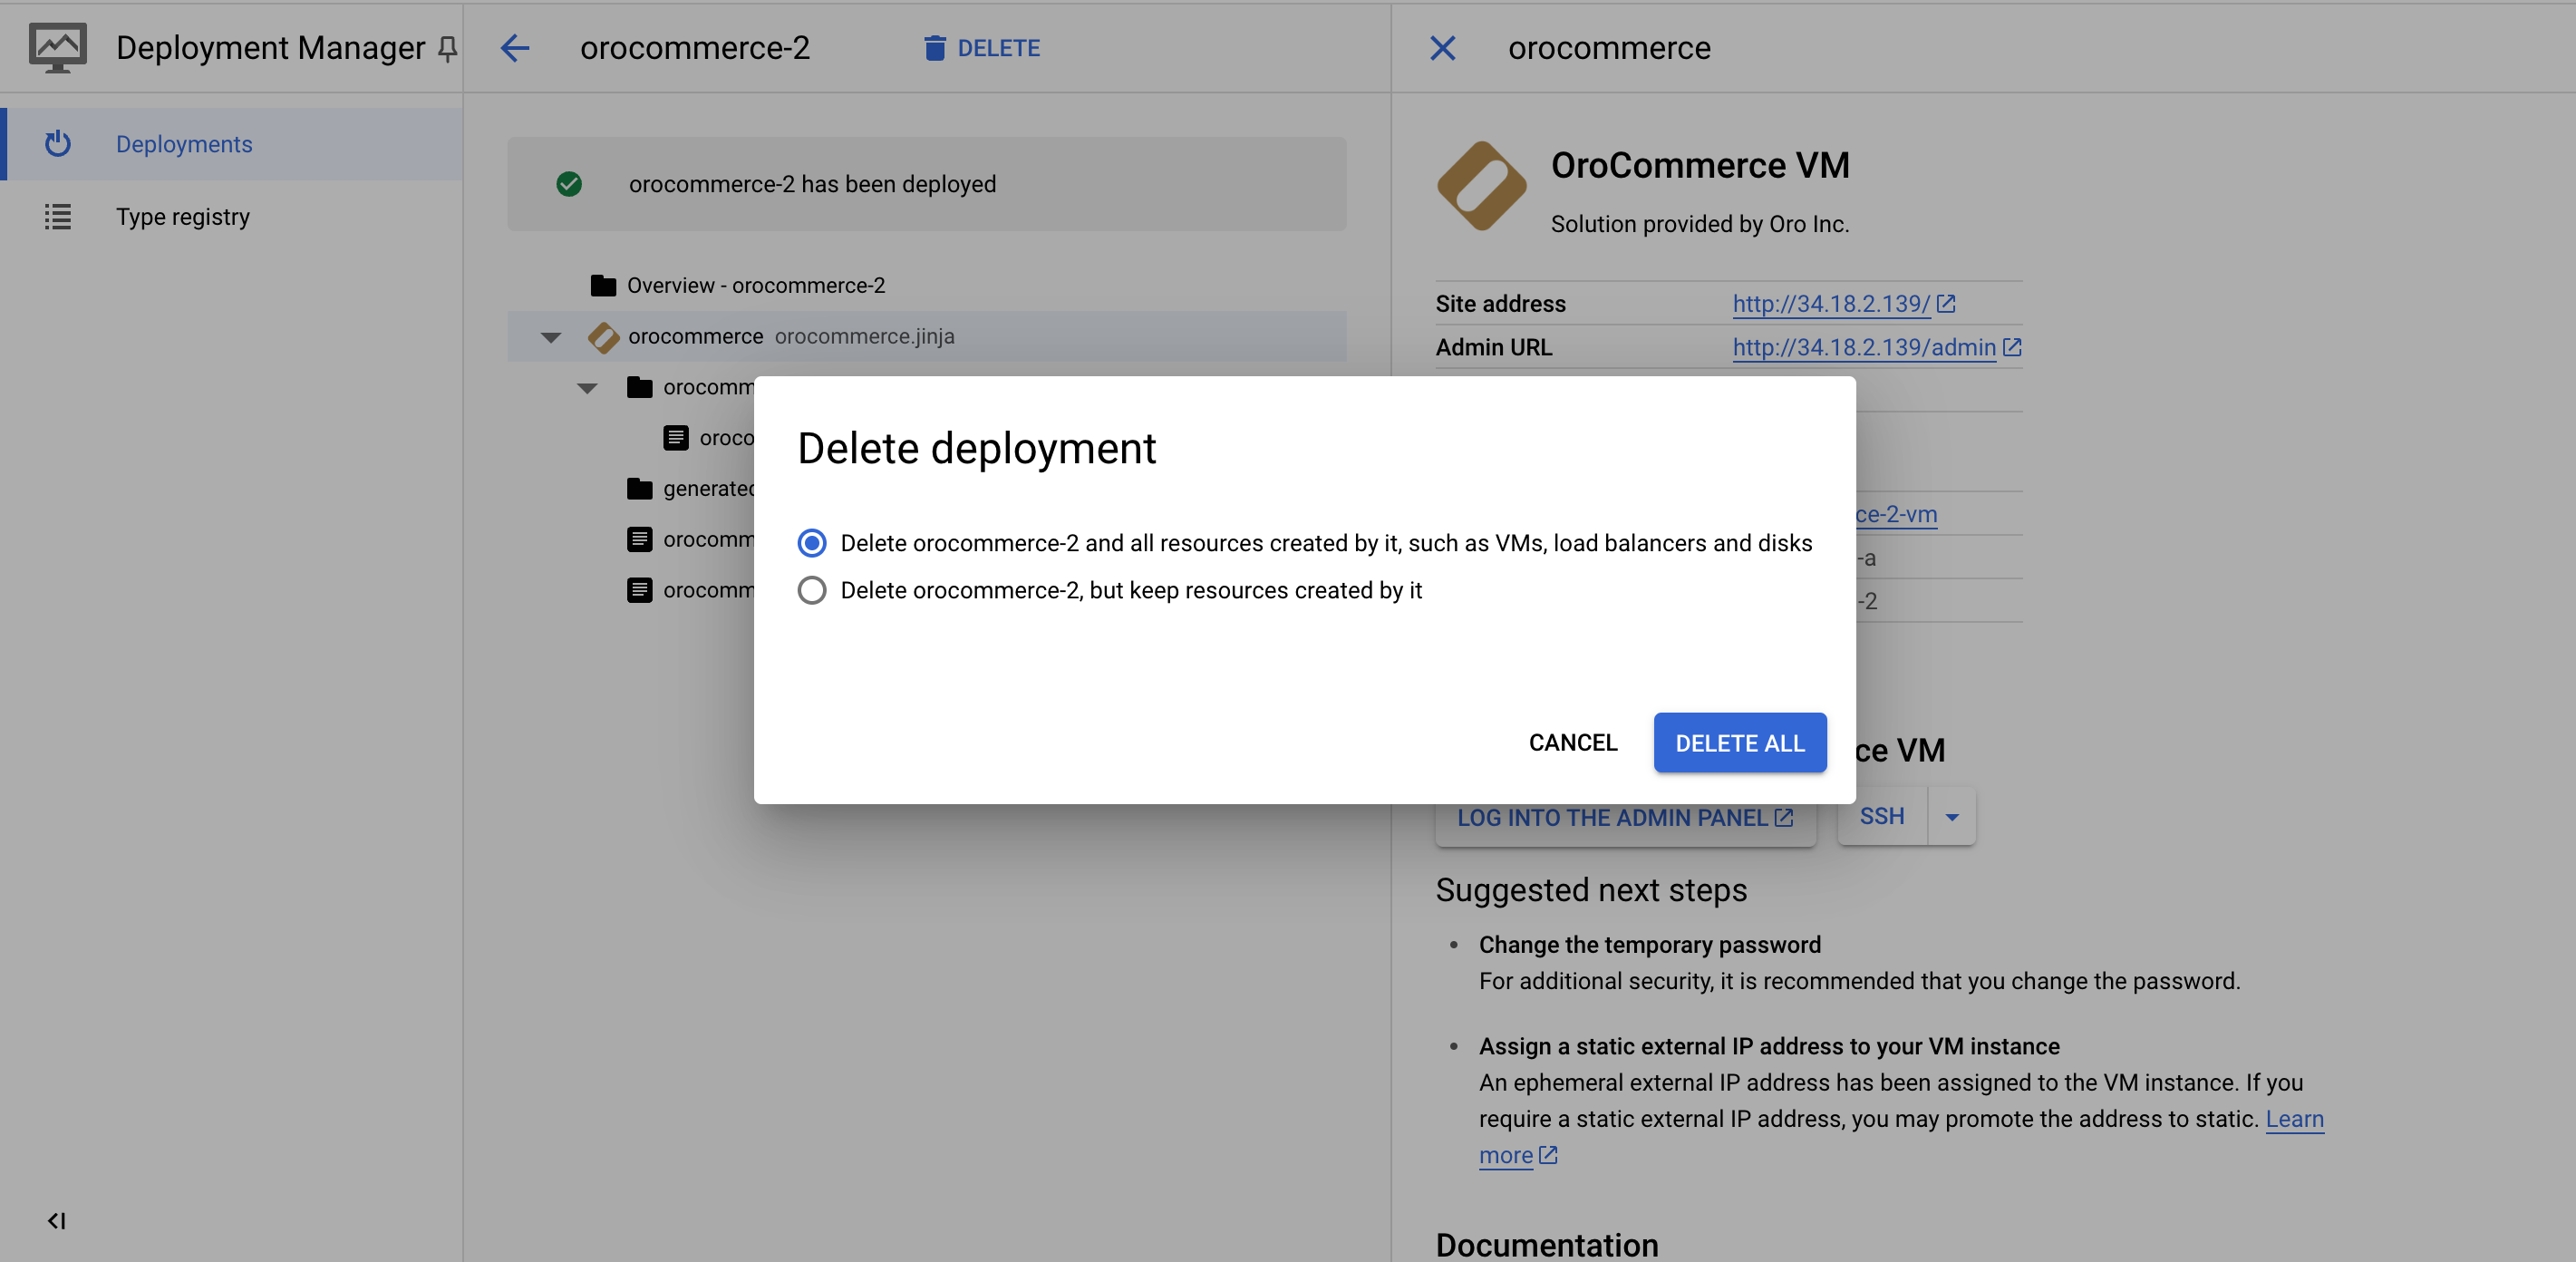Collapse the sidebar using bottom-left arrow icon

click(57, 1220)
